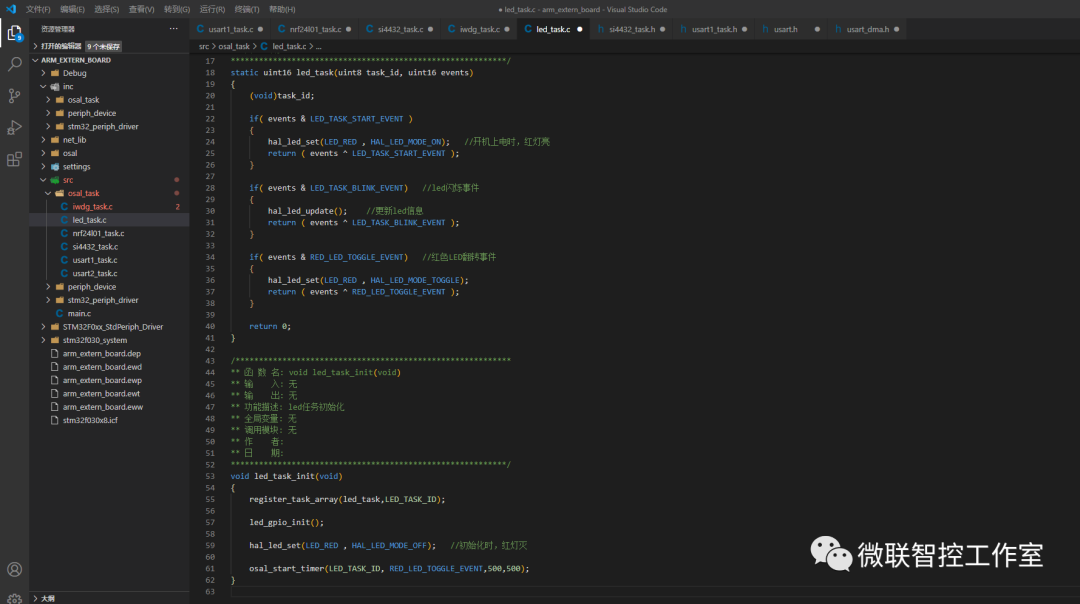Expand the Debug folder

74,73
